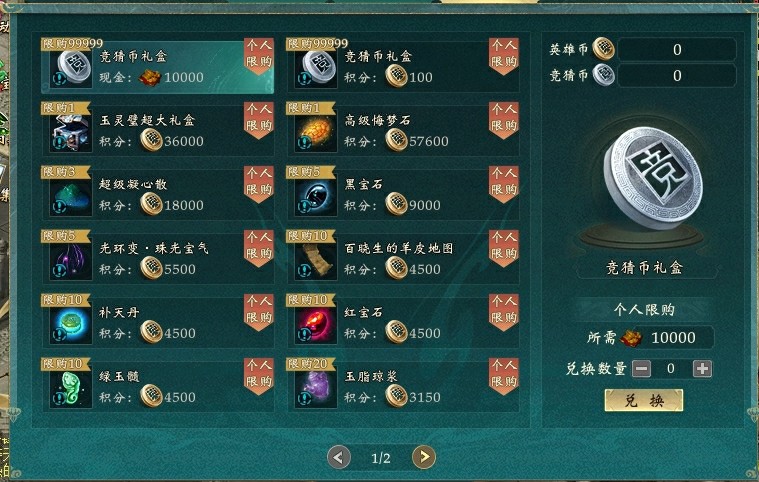
Task: Select 竞猜币礼盒 costing 100 积分
Action: pos(403,66)
